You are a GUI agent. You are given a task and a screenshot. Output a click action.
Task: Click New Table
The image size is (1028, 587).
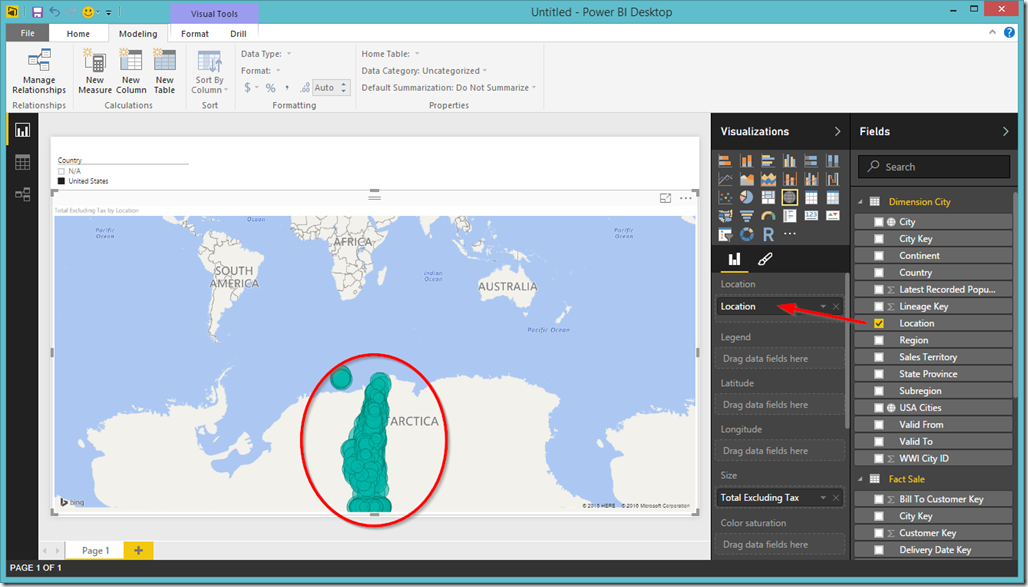(x=165, y=71)
